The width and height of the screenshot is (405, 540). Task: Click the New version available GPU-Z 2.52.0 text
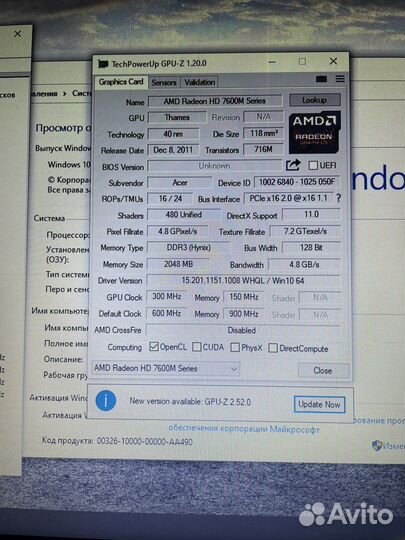tap(190, 402)
